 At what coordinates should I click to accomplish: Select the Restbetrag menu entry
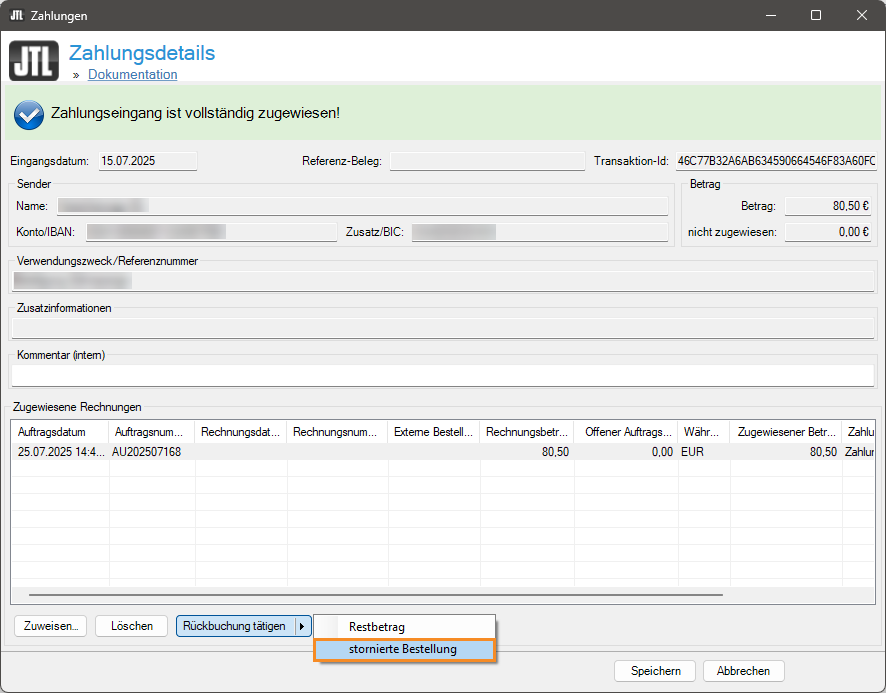click(x=377, y=627)
